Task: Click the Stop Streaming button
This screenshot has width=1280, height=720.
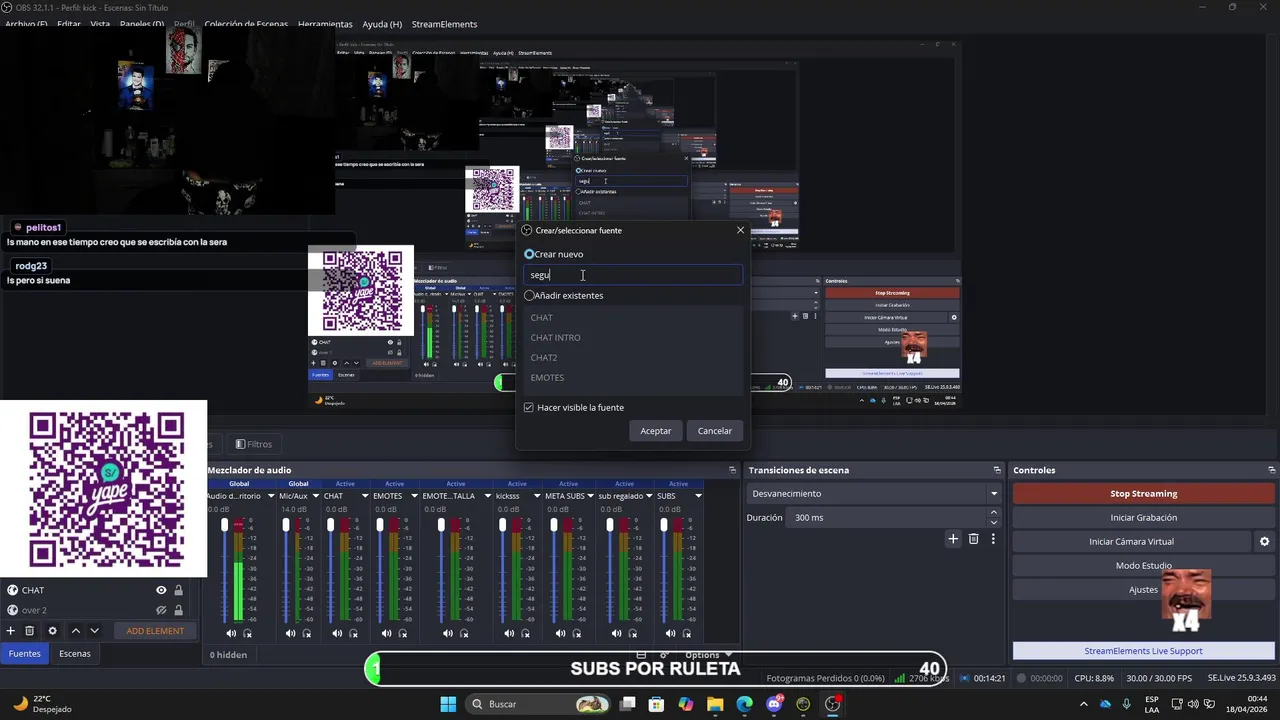Action: [x=1143, y=494]
